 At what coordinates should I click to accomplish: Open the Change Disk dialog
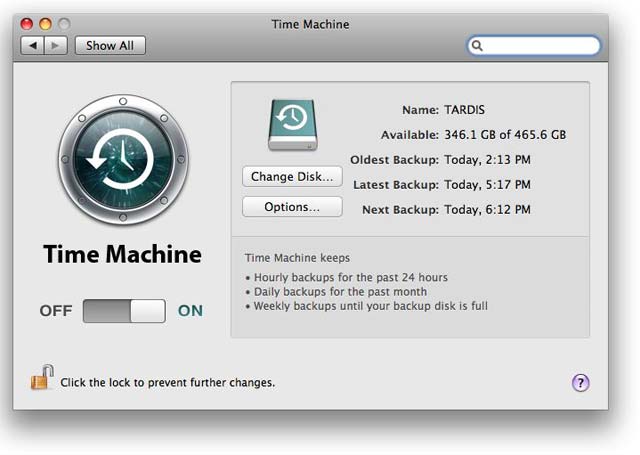click(x=292, y=177)
